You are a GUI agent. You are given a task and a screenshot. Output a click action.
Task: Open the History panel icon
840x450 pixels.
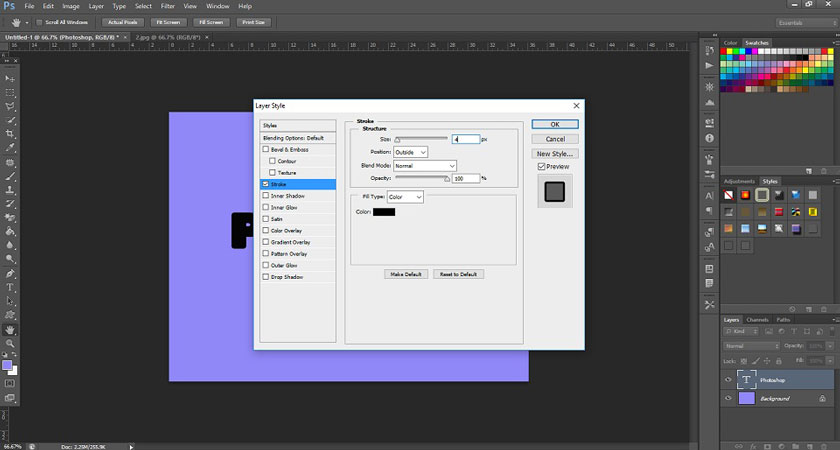tap(710, 51)
